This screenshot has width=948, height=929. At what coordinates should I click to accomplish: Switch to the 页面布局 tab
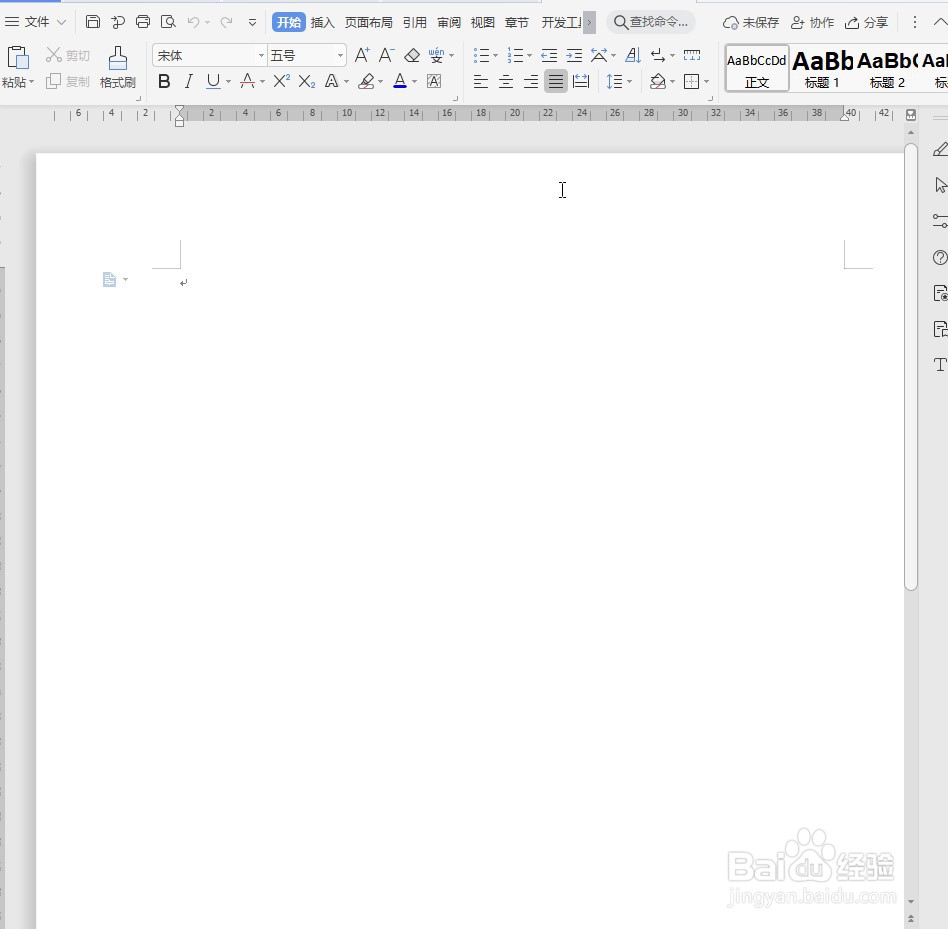pos(369,22)
